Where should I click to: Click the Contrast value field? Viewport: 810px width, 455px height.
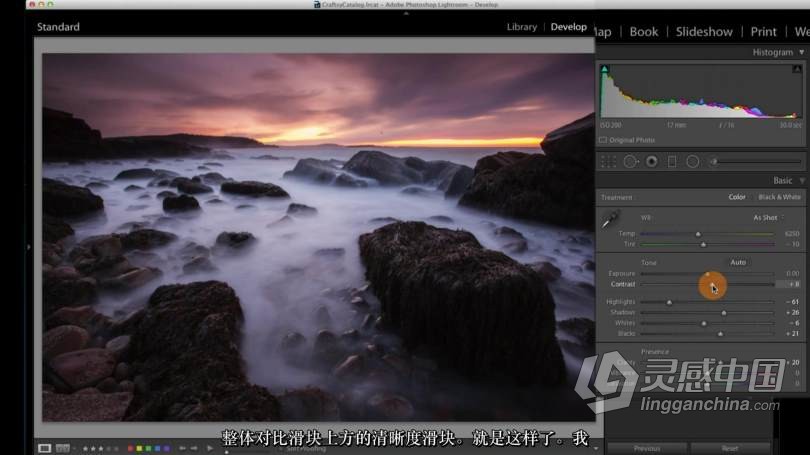(x=788, y=284)
